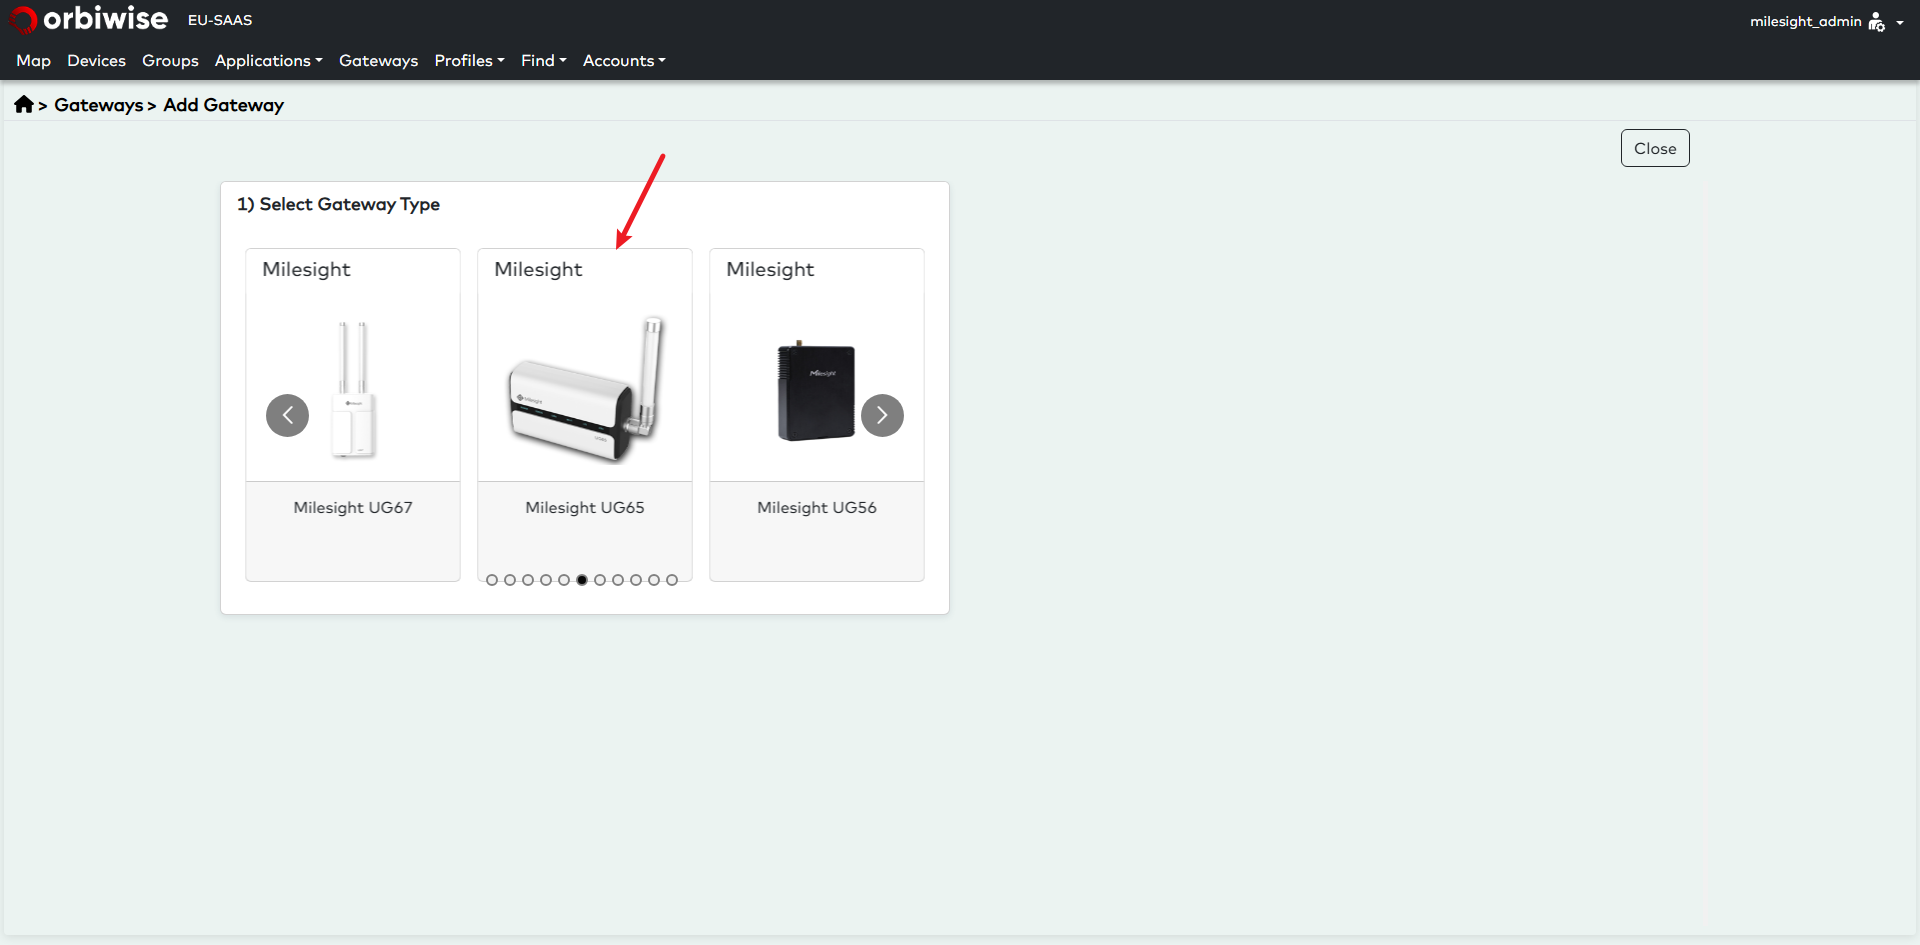Click the milesight_admin username
Viewport: 1920px width, 945px height.
click(1805, 21)
